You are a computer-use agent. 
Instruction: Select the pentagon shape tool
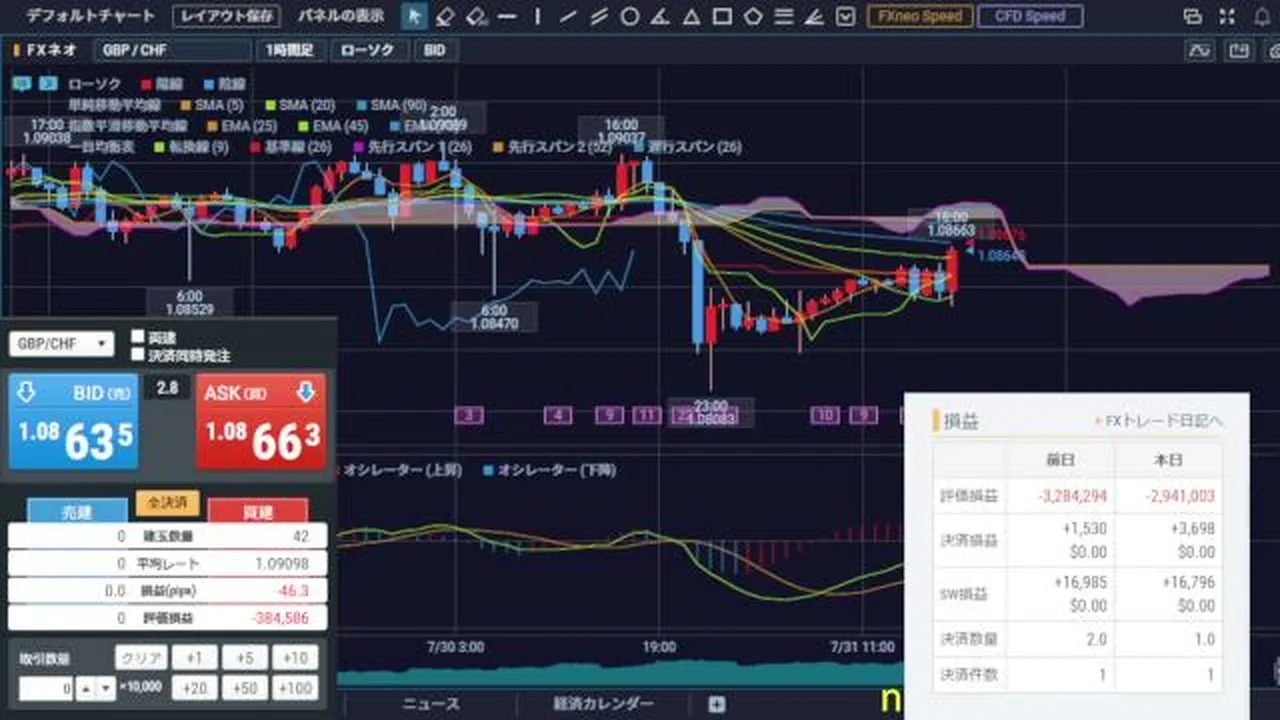[x=754, y=16]
